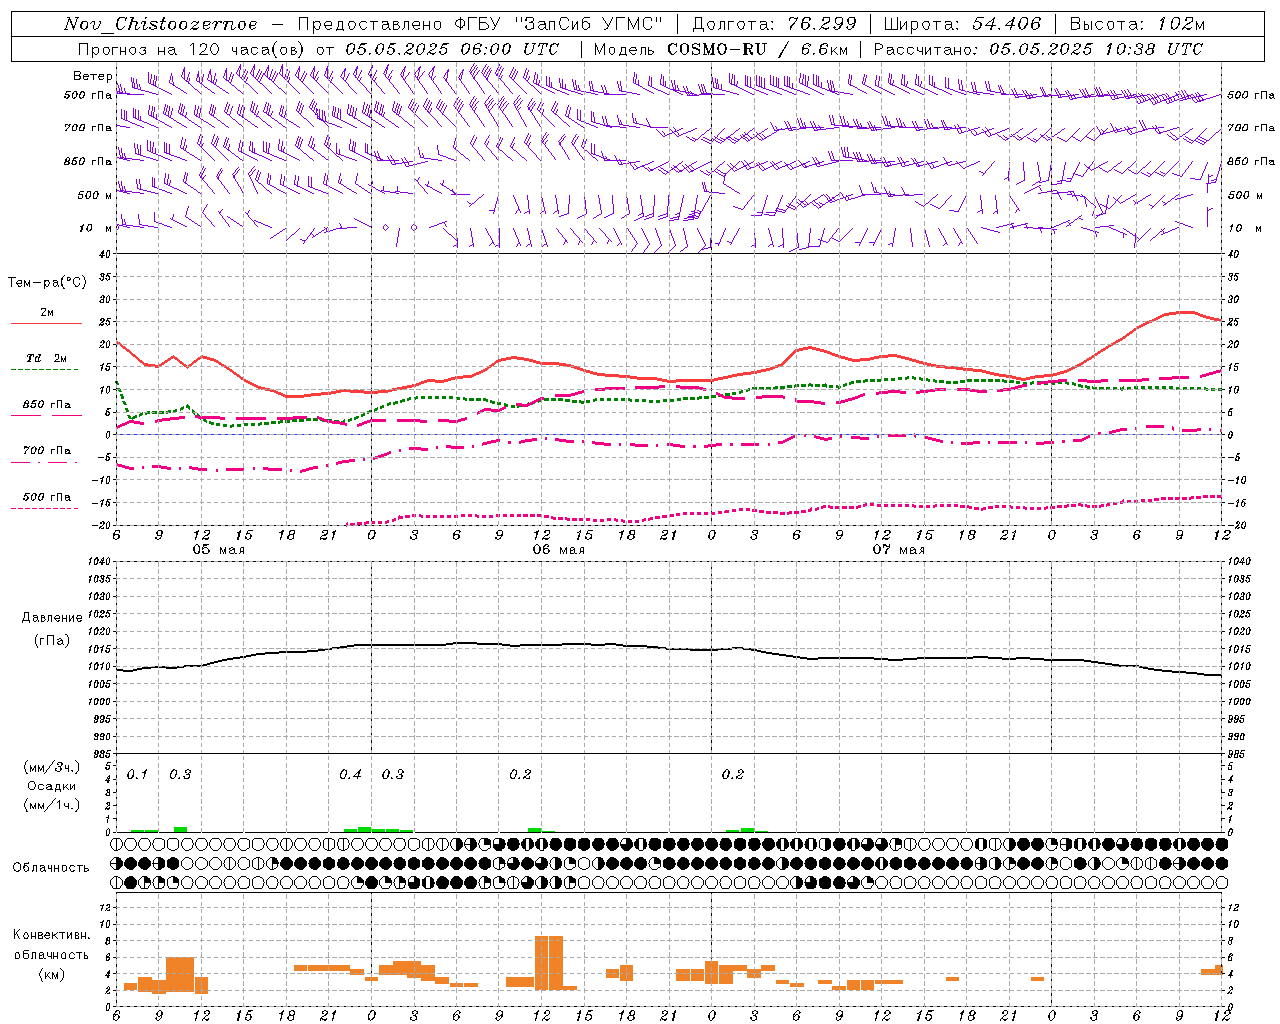
Task: Click the 'Ветер' wind panel label
Action: [x=93, y=76]
